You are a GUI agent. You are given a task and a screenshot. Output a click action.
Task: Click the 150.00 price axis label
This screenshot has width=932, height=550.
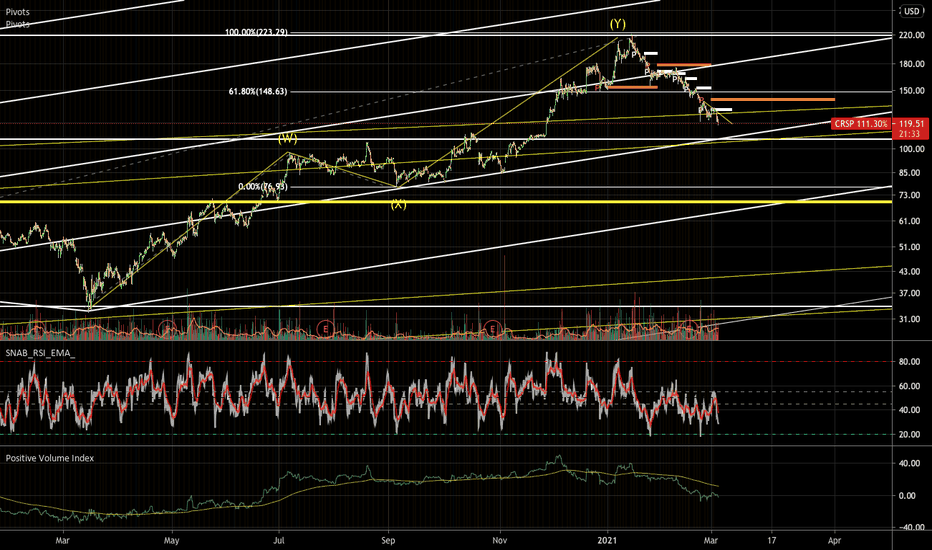912,91
